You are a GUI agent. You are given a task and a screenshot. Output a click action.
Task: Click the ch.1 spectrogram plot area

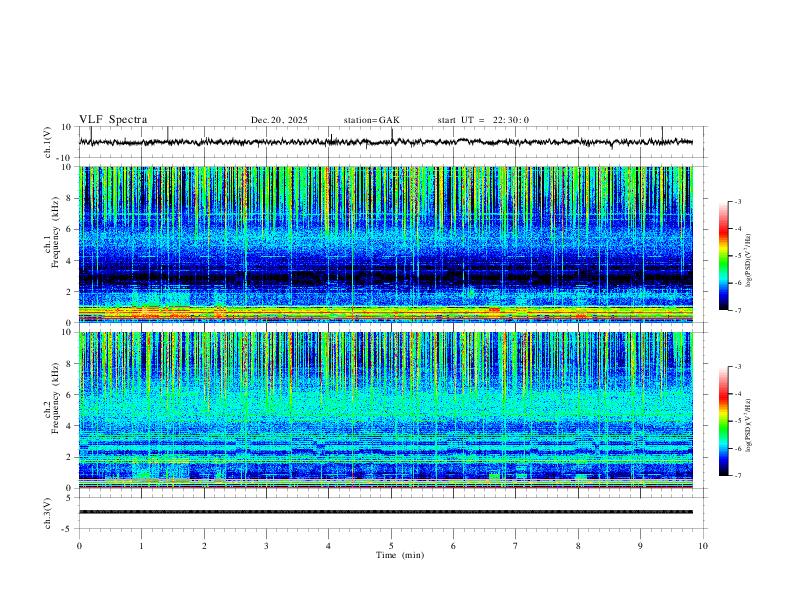coord(386,244)
